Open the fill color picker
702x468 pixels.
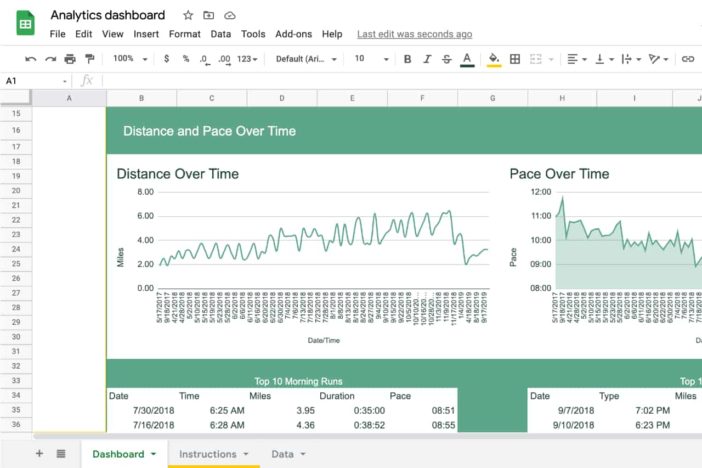(494, 59)
